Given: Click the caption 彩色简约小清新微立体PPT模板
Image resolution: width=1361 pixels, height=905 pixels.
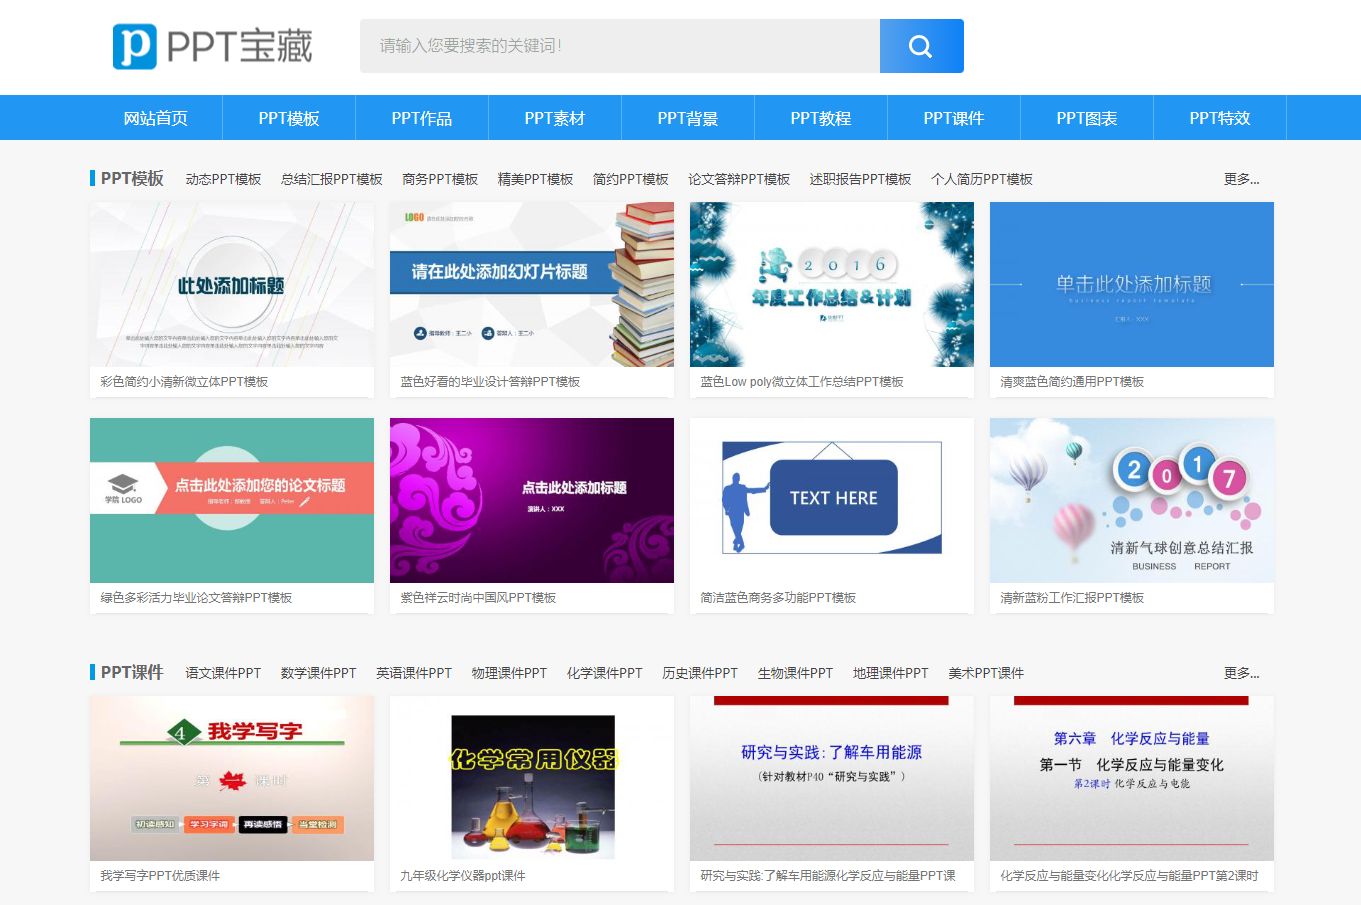Looking at the screenshot, I should click(184, 382).
